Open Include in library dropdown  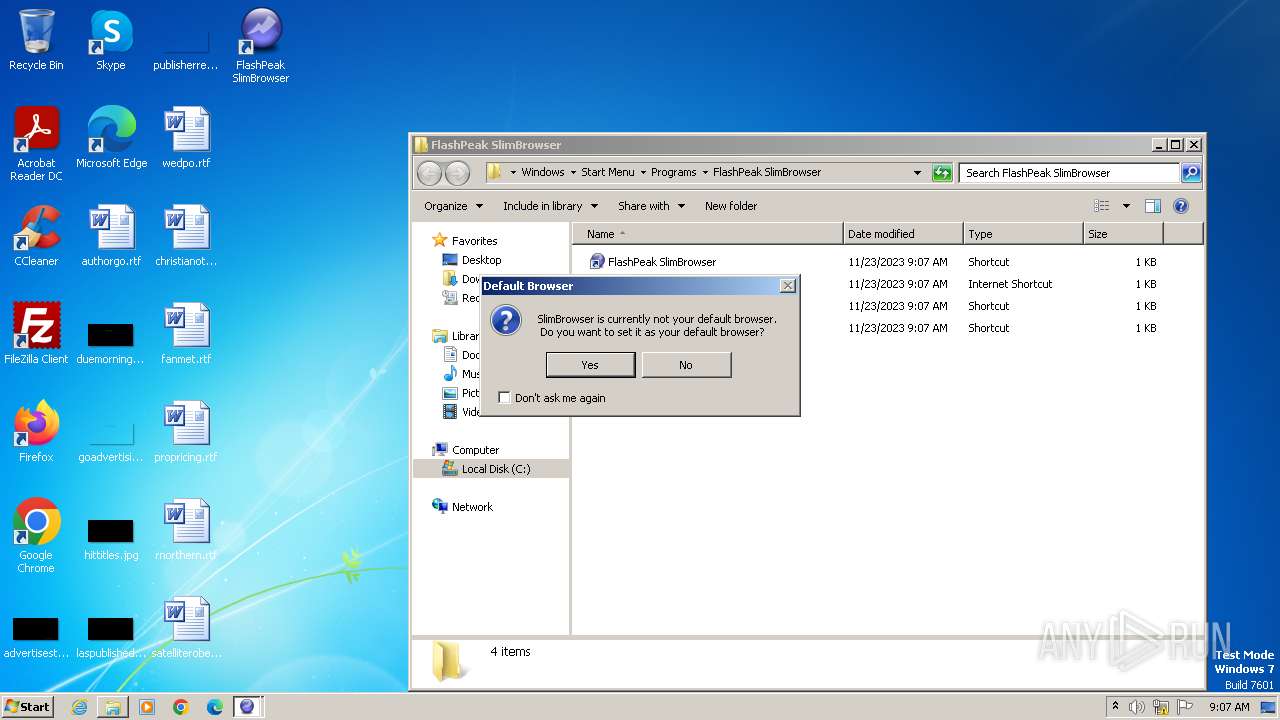[x=550, y=206]
